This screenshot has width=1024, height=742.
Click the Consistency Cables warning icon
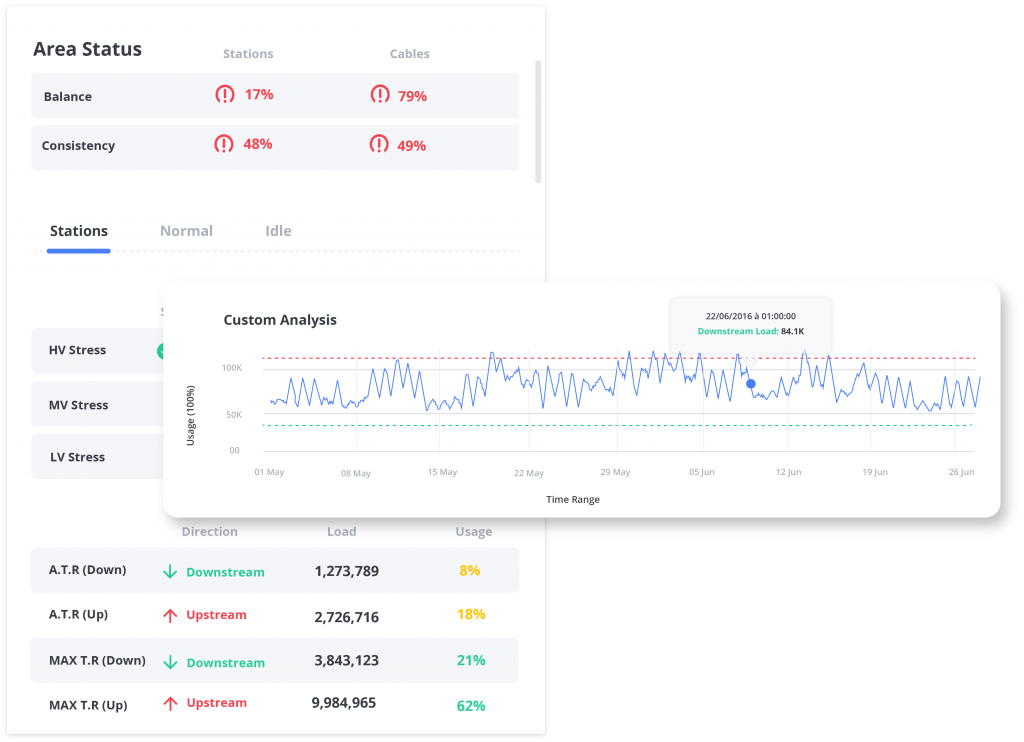pos(379,145)
